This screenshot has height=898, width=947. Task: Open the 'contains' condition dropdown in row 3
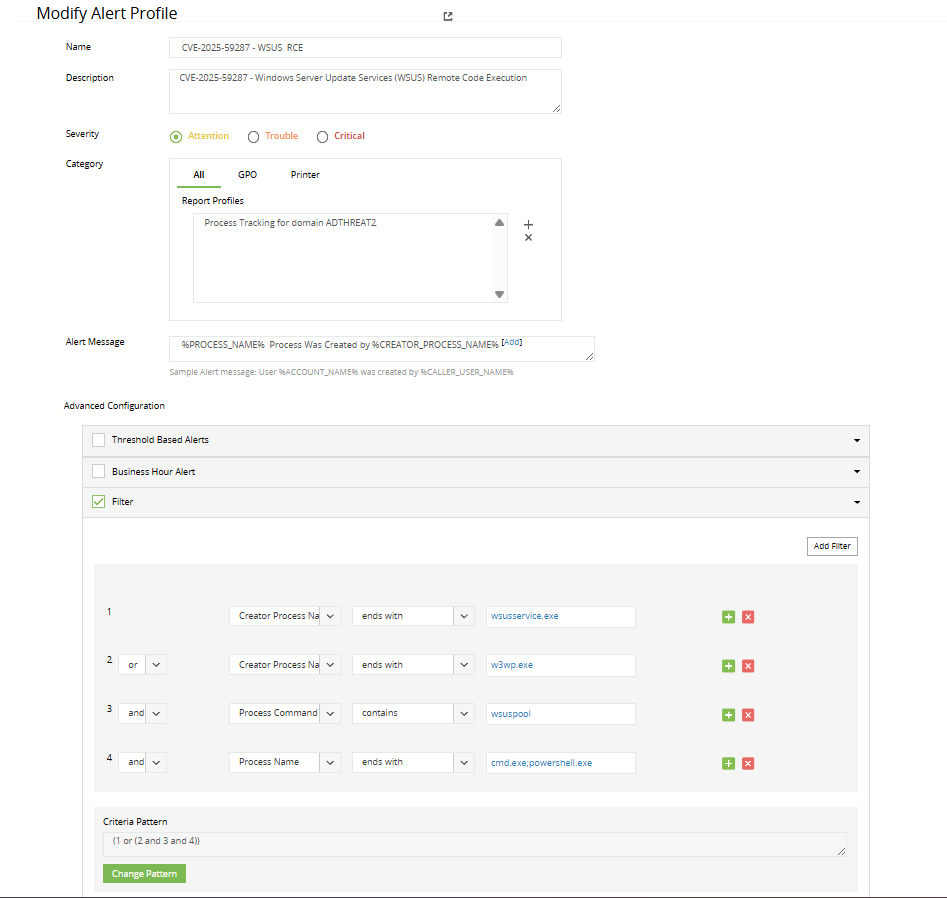[x=464, y=714]
